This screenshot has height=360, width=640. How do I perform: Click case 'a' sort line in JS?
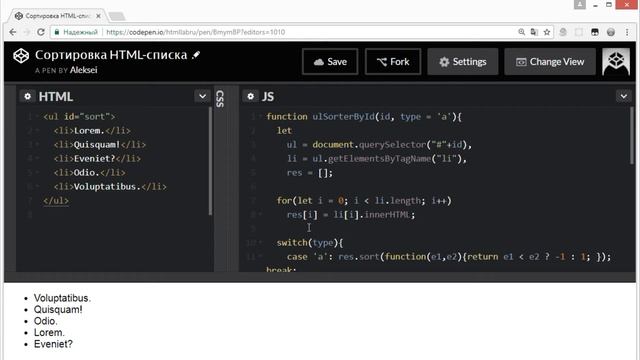click(x=449, y=257)
